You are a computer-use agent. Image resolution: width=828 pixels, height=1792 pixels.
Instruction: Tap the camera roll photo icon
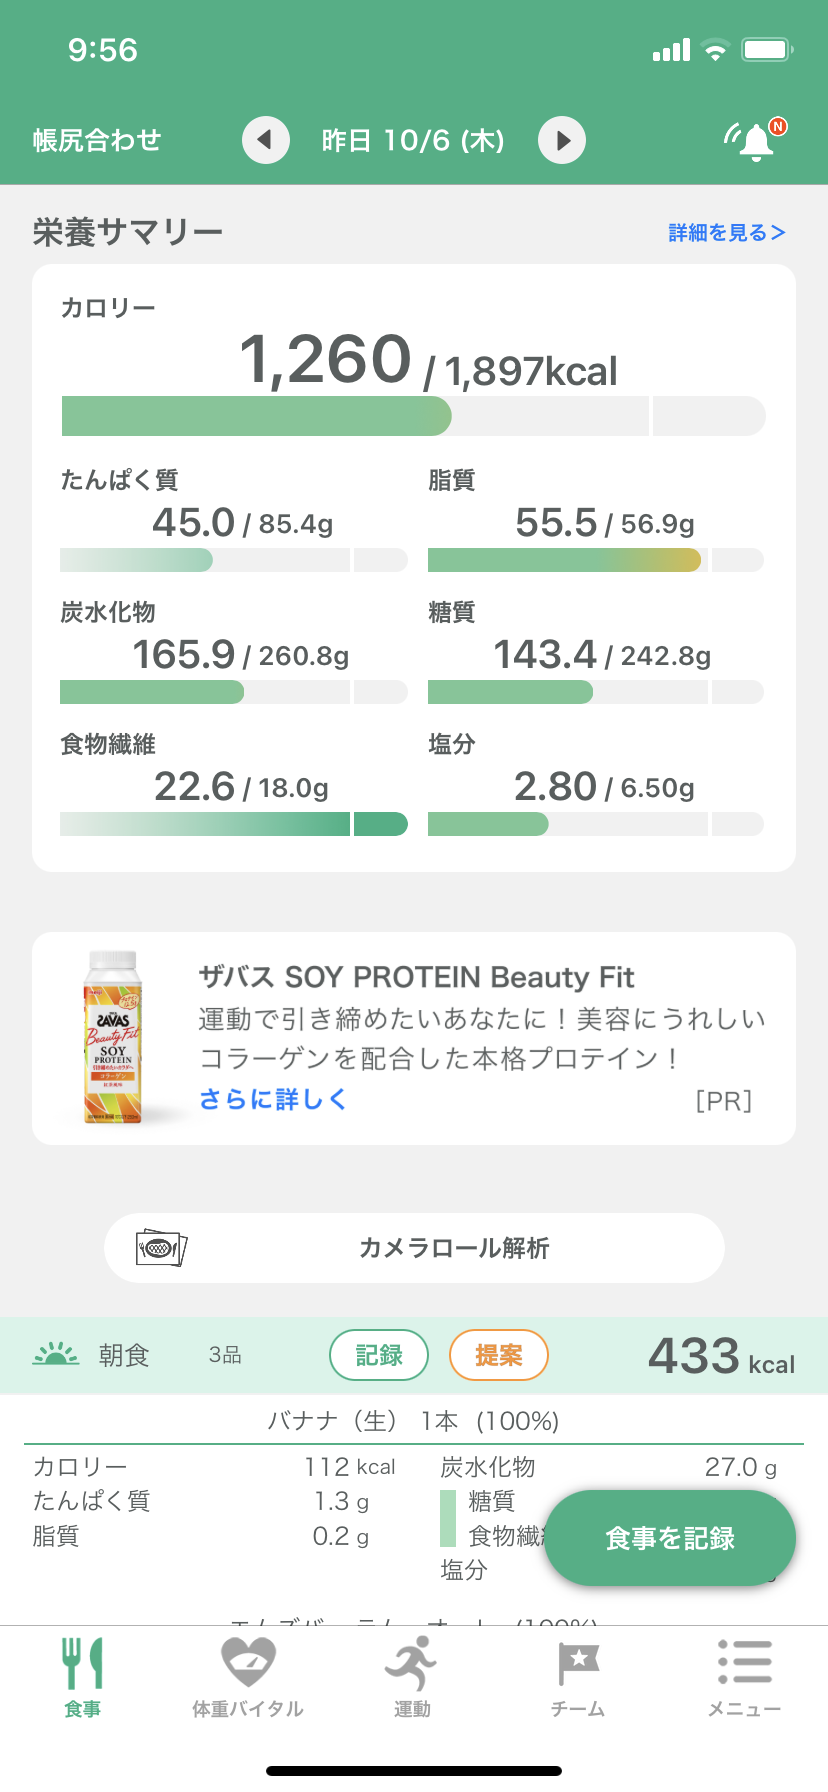point(161,1248)
